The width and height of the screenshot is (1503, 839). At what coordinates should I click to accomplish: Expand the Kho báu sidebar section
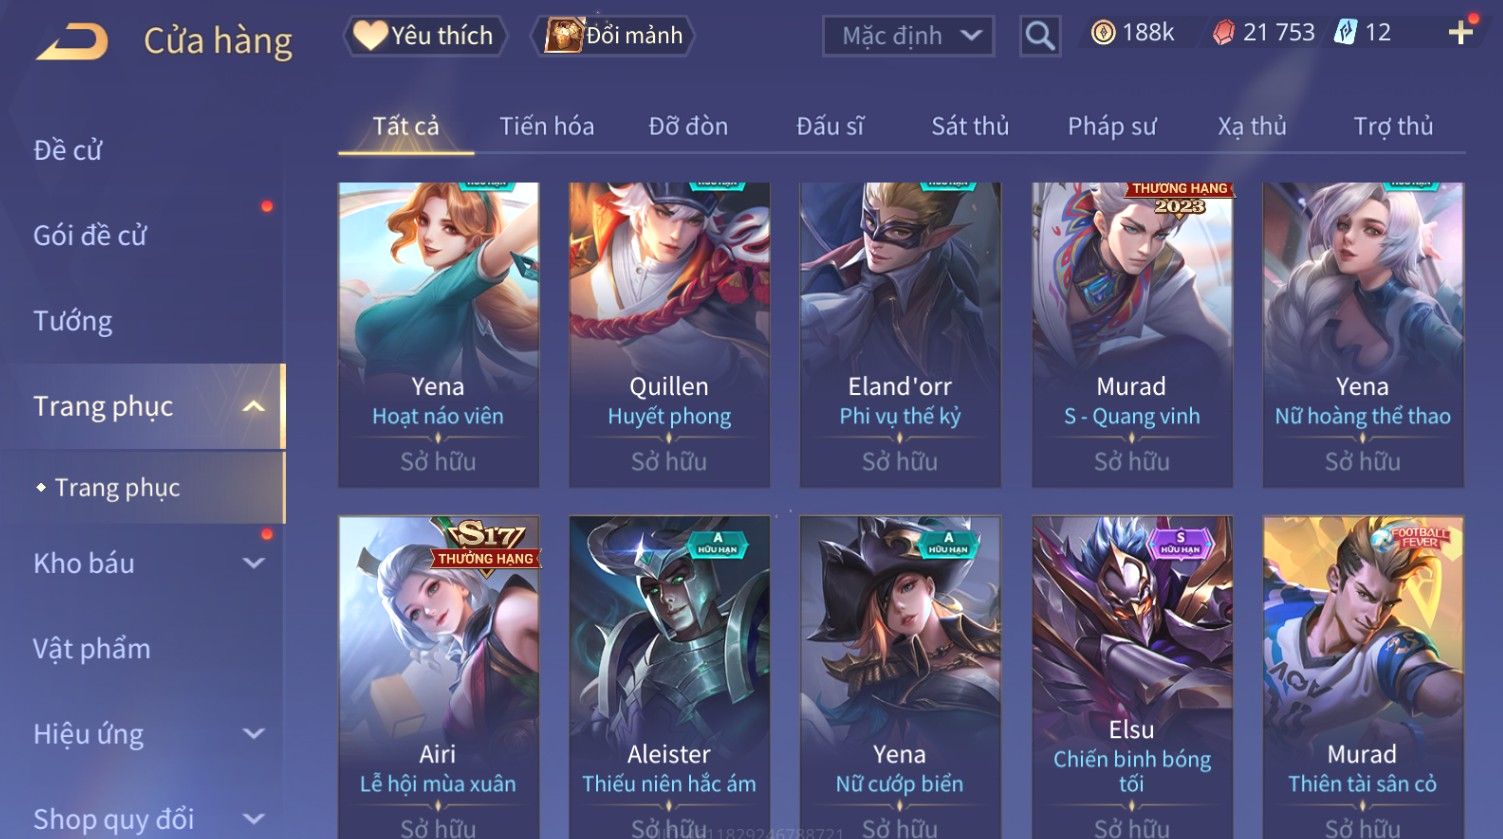(x=254, y=563)
